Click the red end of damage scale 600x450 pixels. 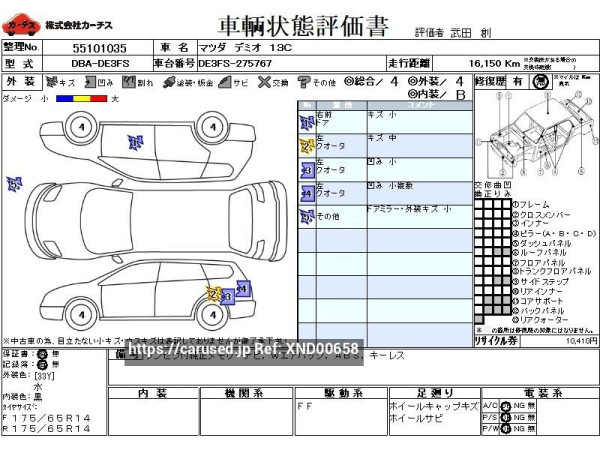pos(101,99)
